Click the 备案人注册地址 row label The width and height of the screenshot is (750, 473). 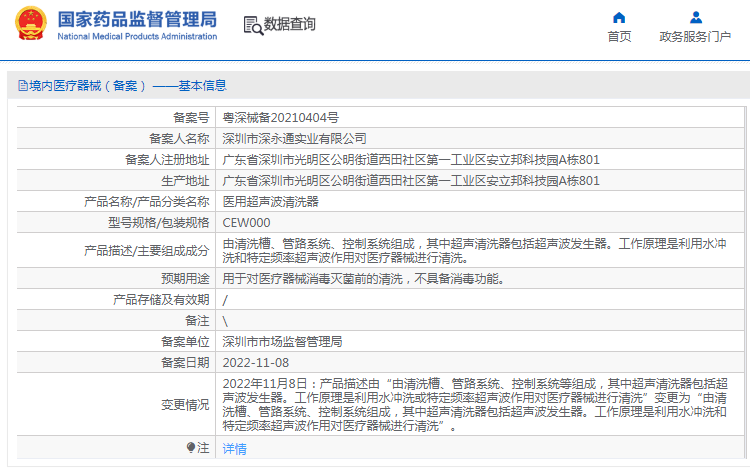(167, 160)
